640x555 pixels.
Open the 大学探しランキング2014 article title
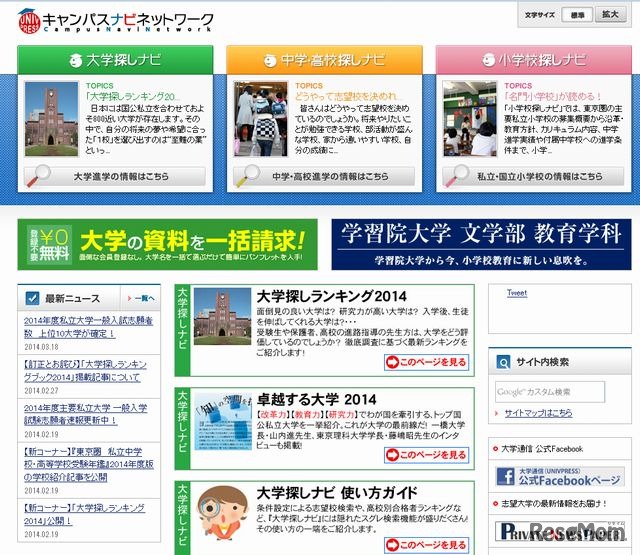pyautogui.click(x=331, y=296)
